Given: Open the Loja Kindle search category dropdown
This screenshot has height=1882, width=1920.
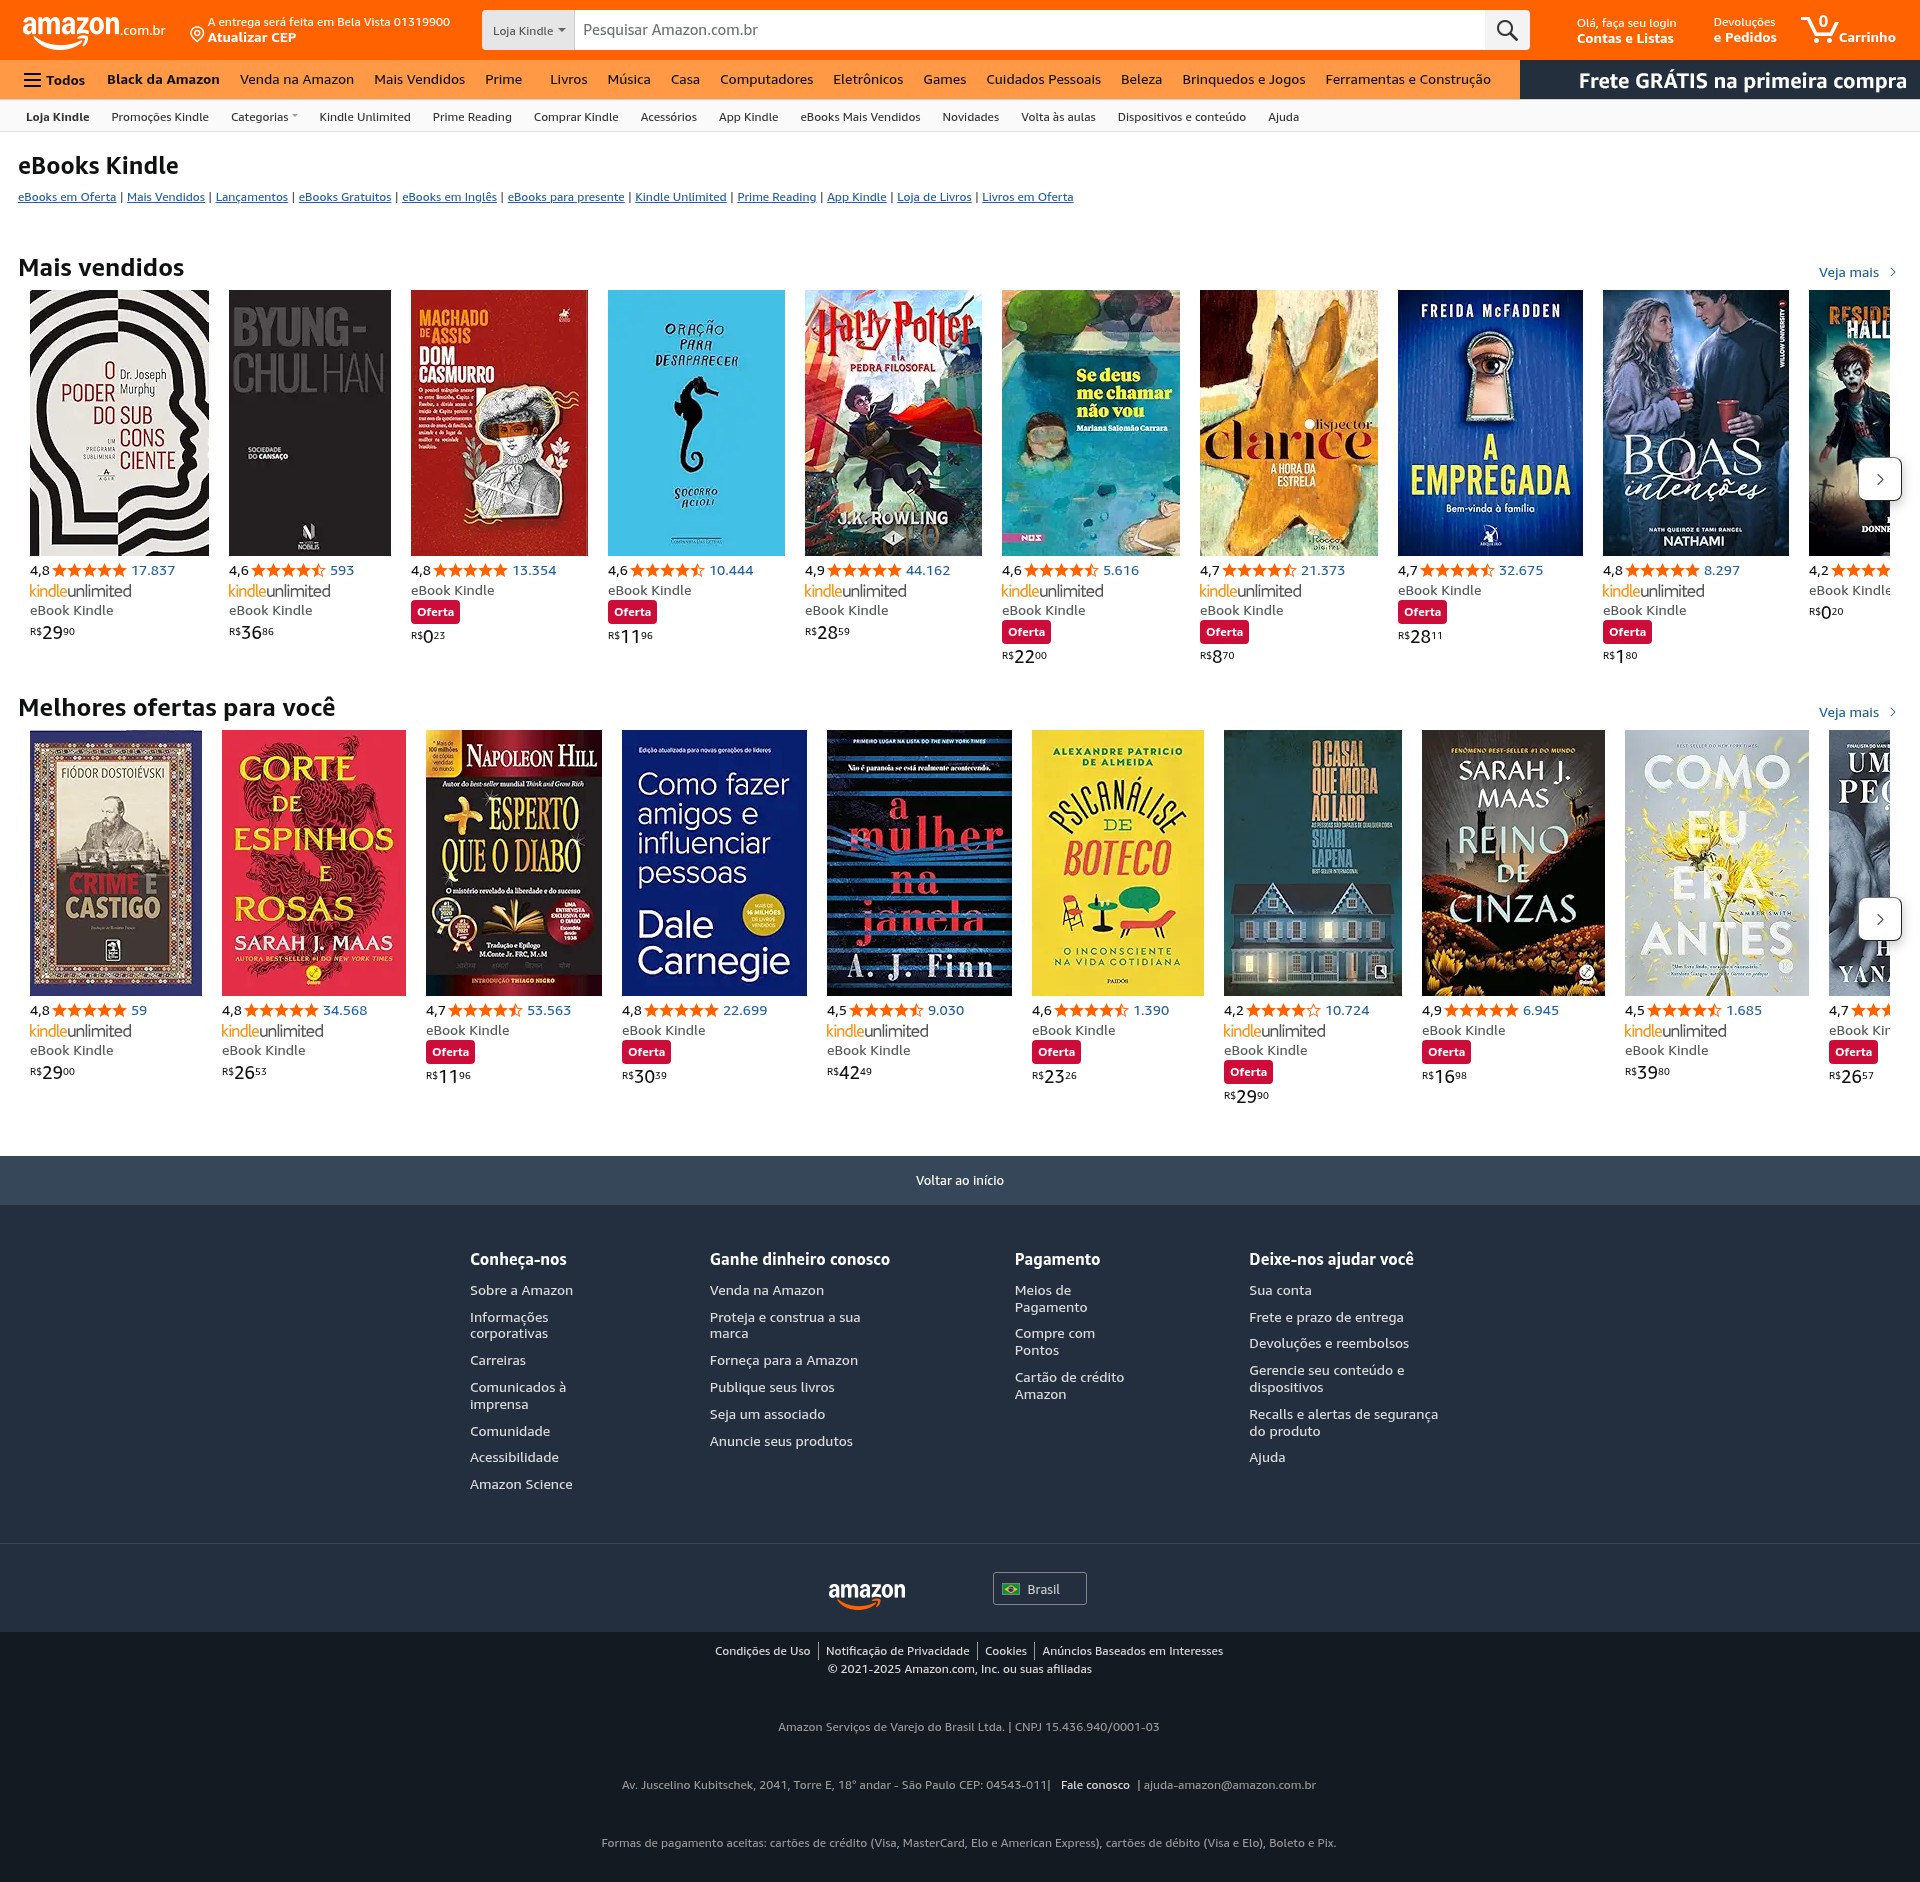Looking at the screenshot, I should click(x=528, y=30).
